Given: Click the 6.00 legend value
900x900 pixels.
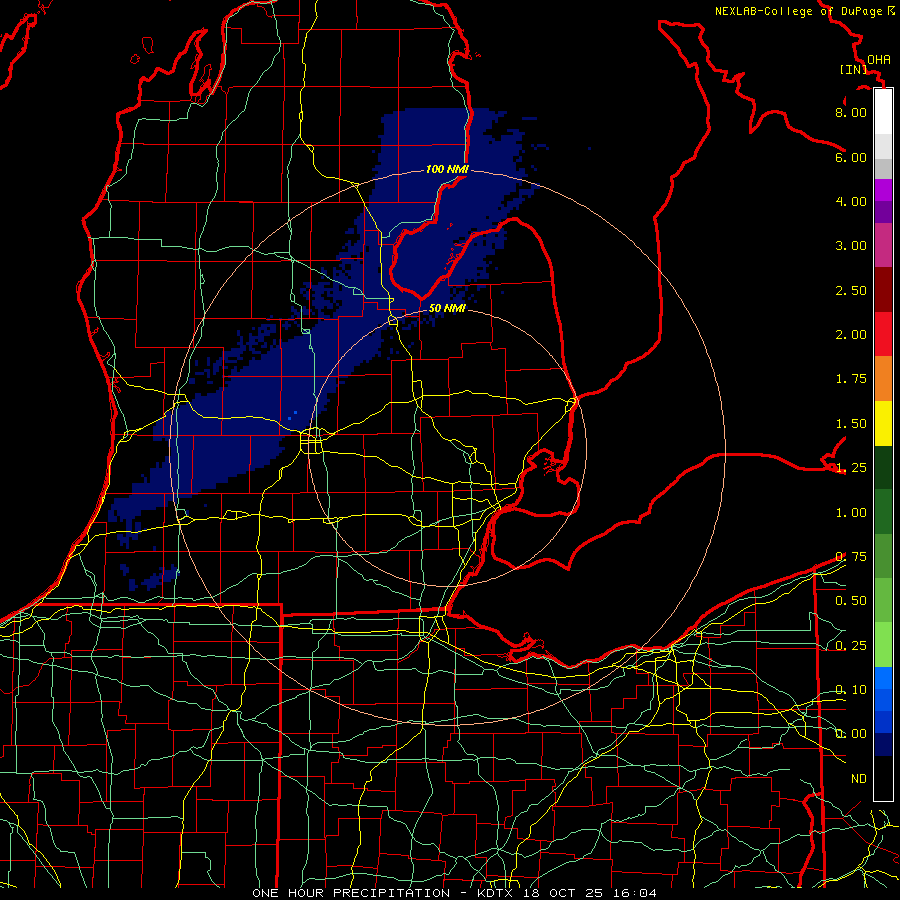Looking at the screenshot, I should (x=851, y=157).
